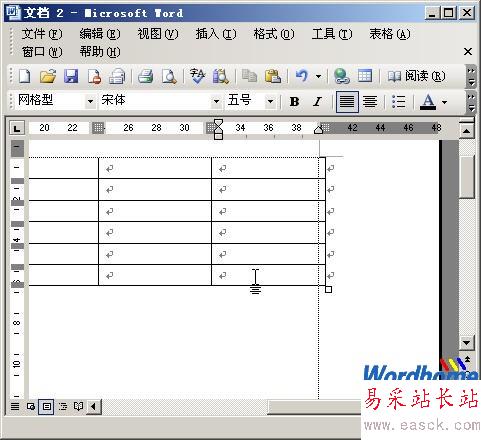Open the font color dropdown arrow
The width and height of the screenshot is (481, 440).
pos(444,102)
